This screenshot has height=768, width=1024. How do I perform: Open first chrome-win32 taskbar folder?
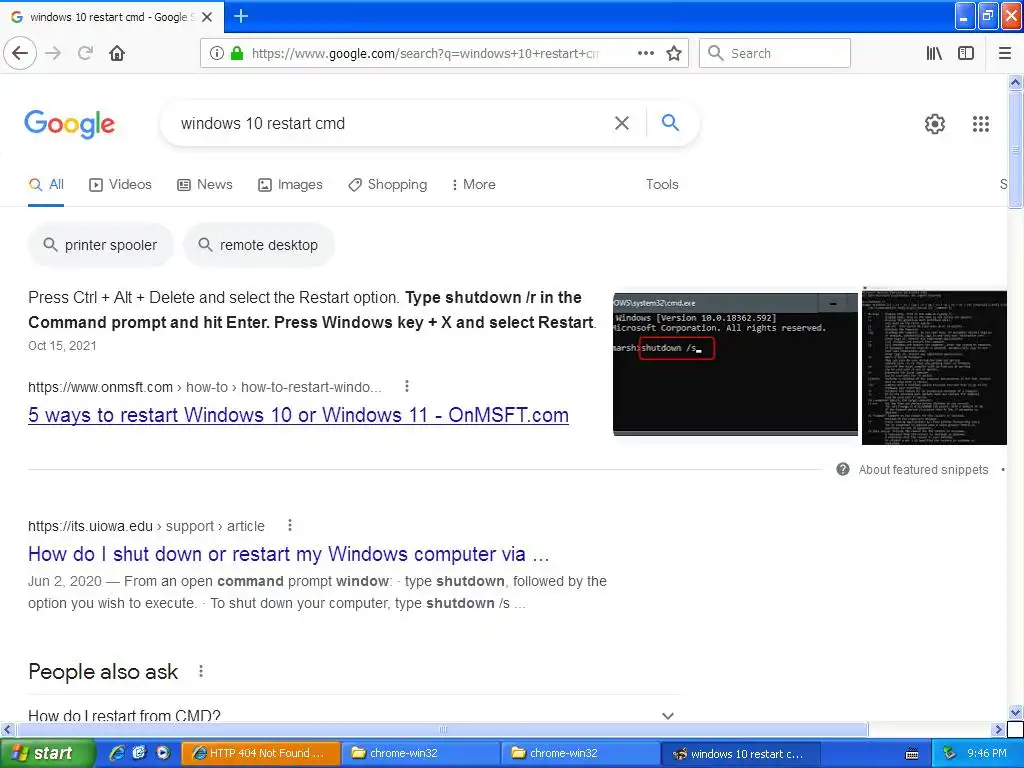tap(421, 754)
